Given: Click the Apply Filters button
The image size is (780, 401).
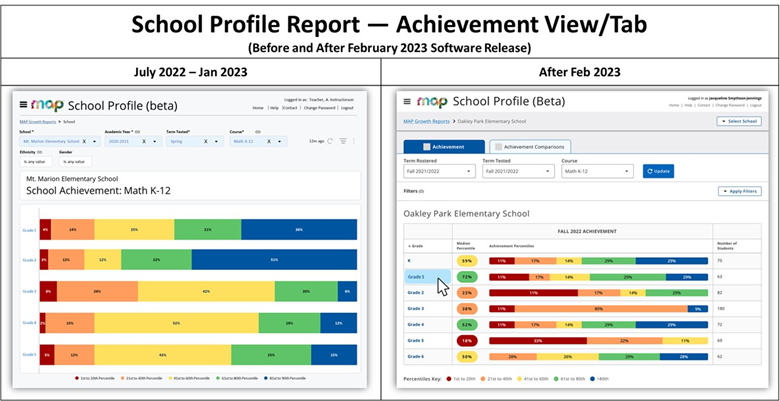Looking at the screenshot, I should [x=738, y=190].
